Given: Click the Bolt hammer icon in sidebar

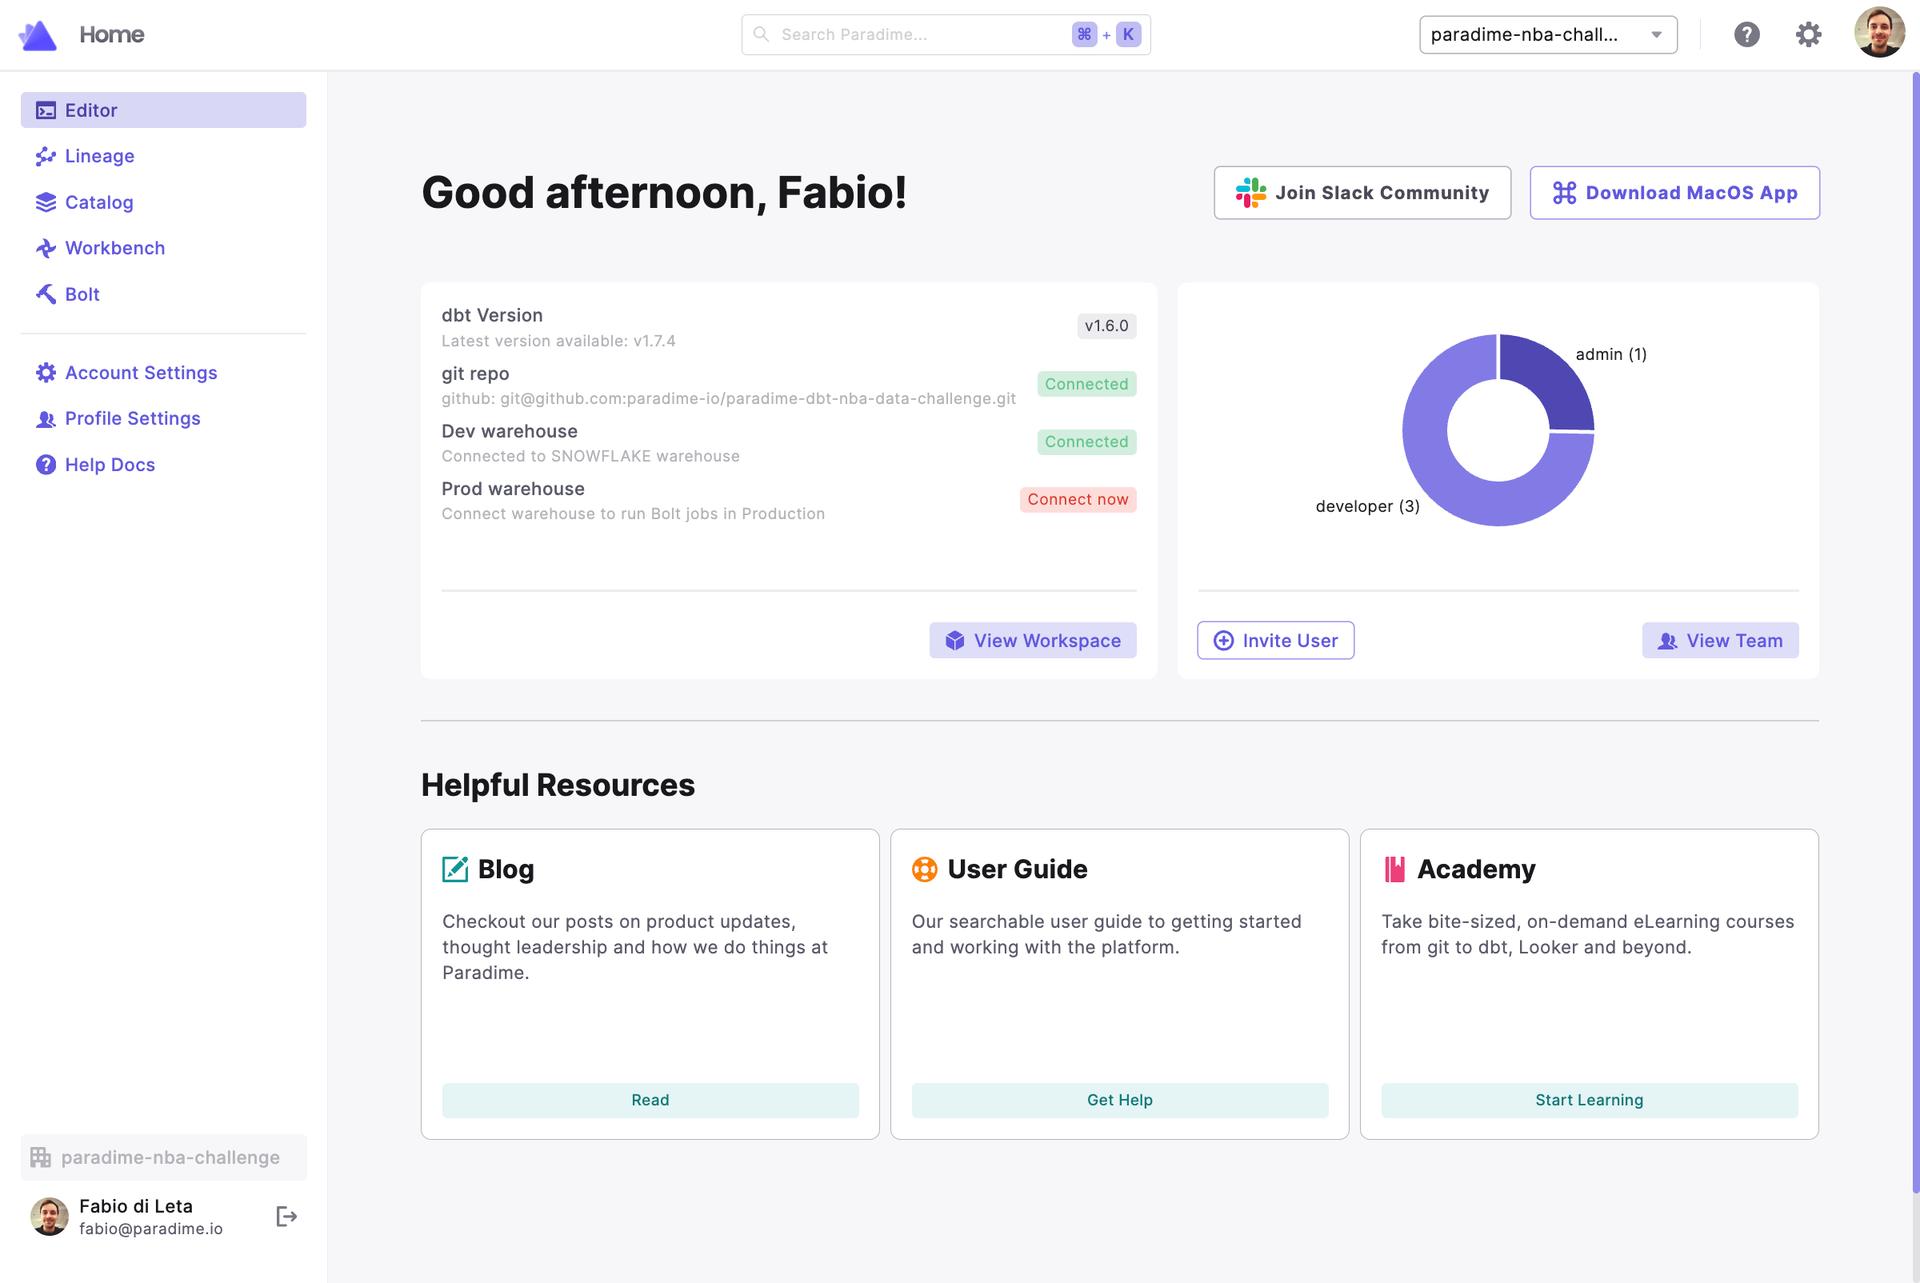Looking at the screenshot, I should (46, 294).
